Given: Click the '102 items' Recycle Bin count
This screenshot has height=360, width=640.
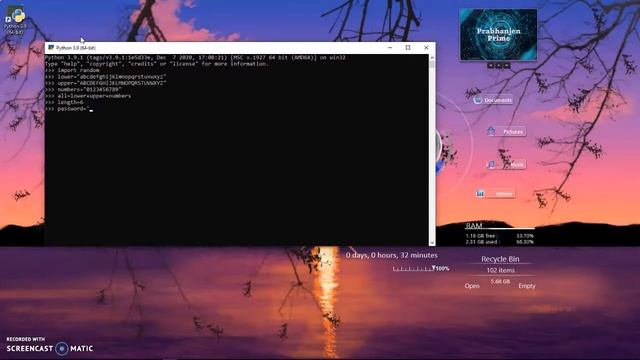Looking at the screenshot, I should pos(500,270).
